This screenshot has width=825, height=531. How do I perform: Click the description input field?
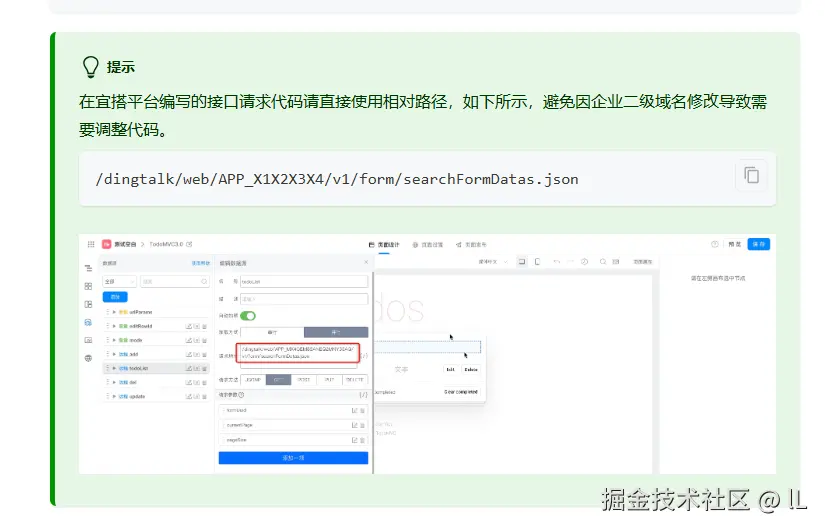[304, 299]
